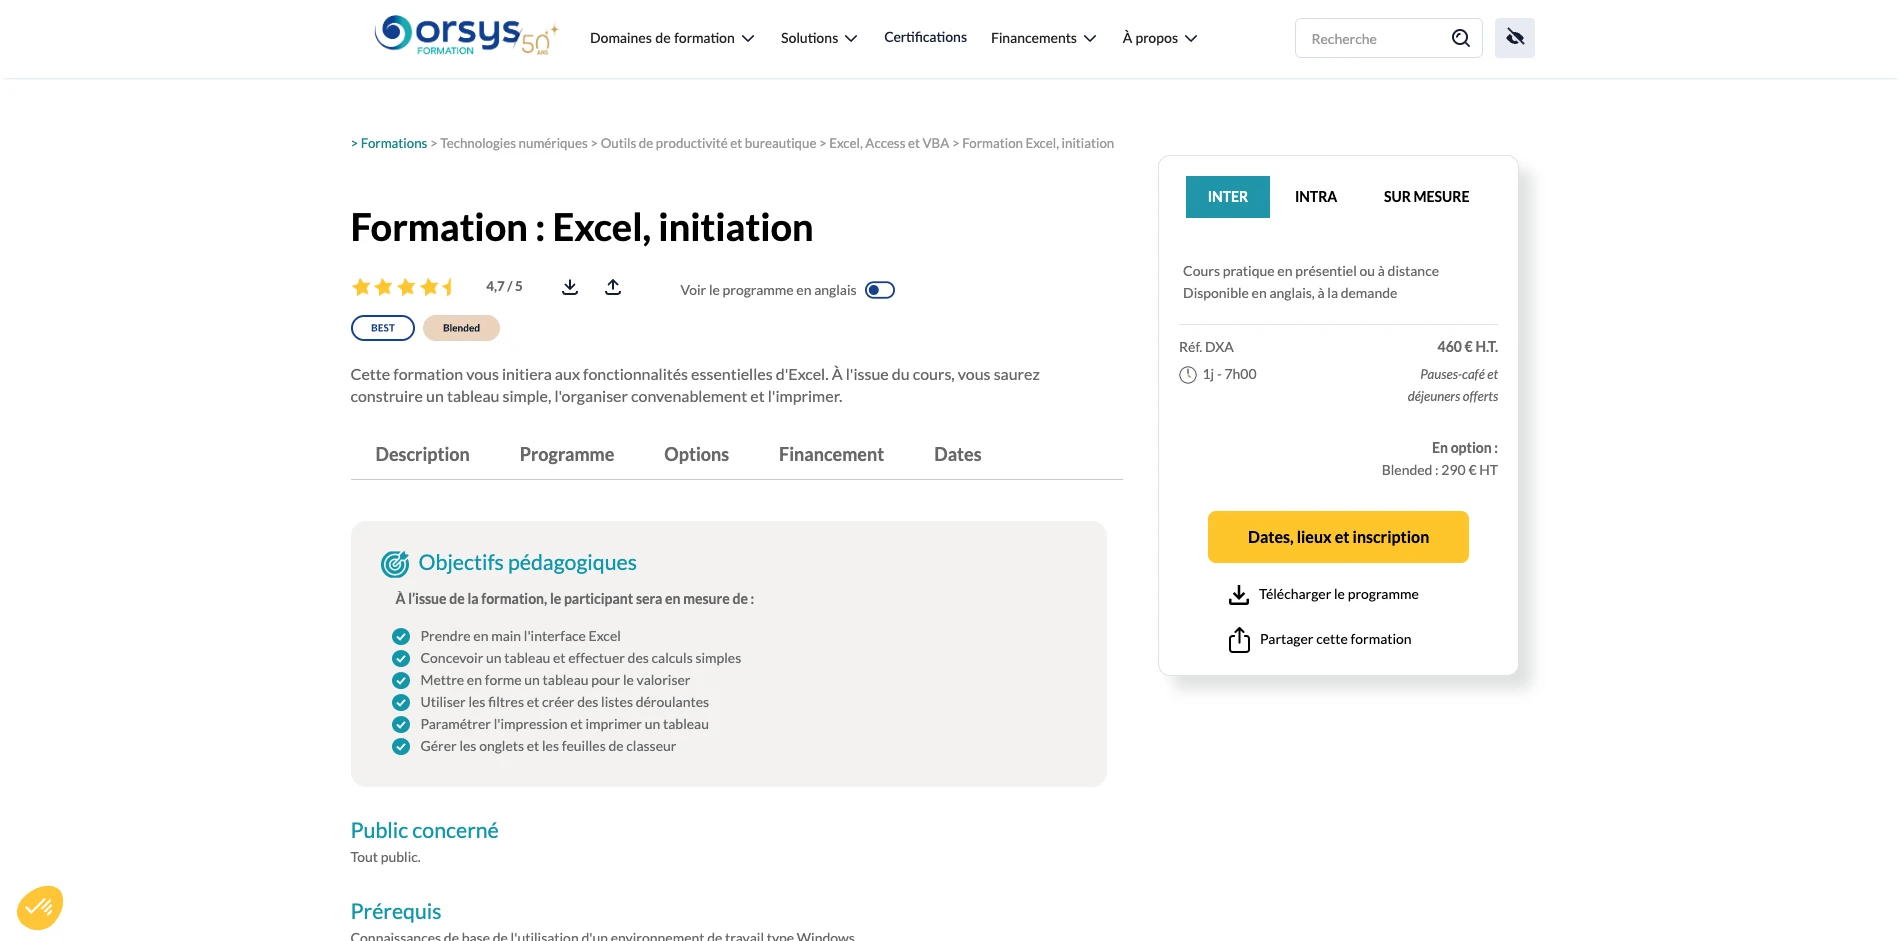Viewport: 1900px width, 941px height.
Task: Click check icon beside Concevoir un tableau
Action: pyautogui.click(x=401, y=659)
